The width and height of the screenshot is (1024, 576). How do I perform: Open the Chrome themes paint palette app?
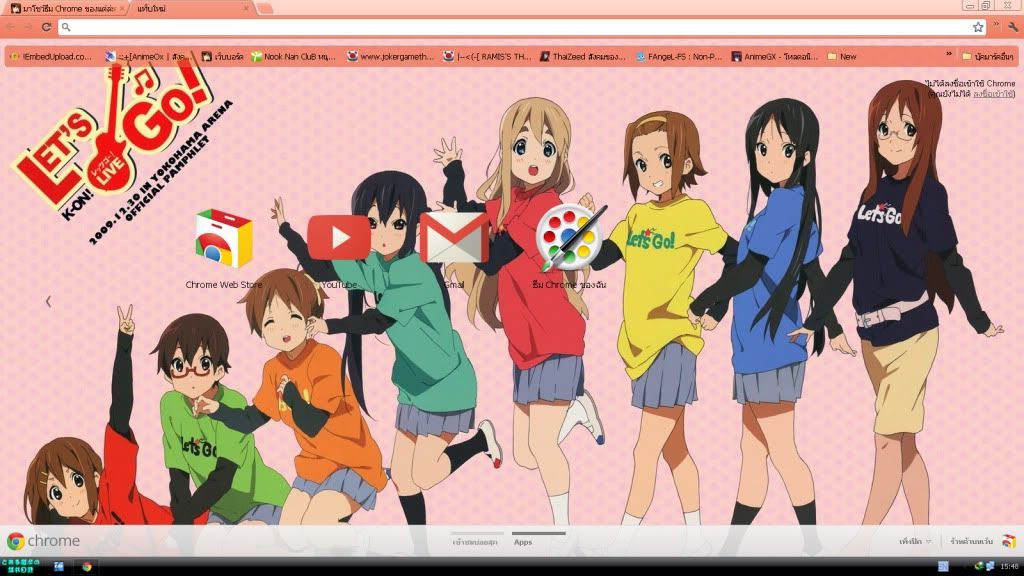point(569,238)
